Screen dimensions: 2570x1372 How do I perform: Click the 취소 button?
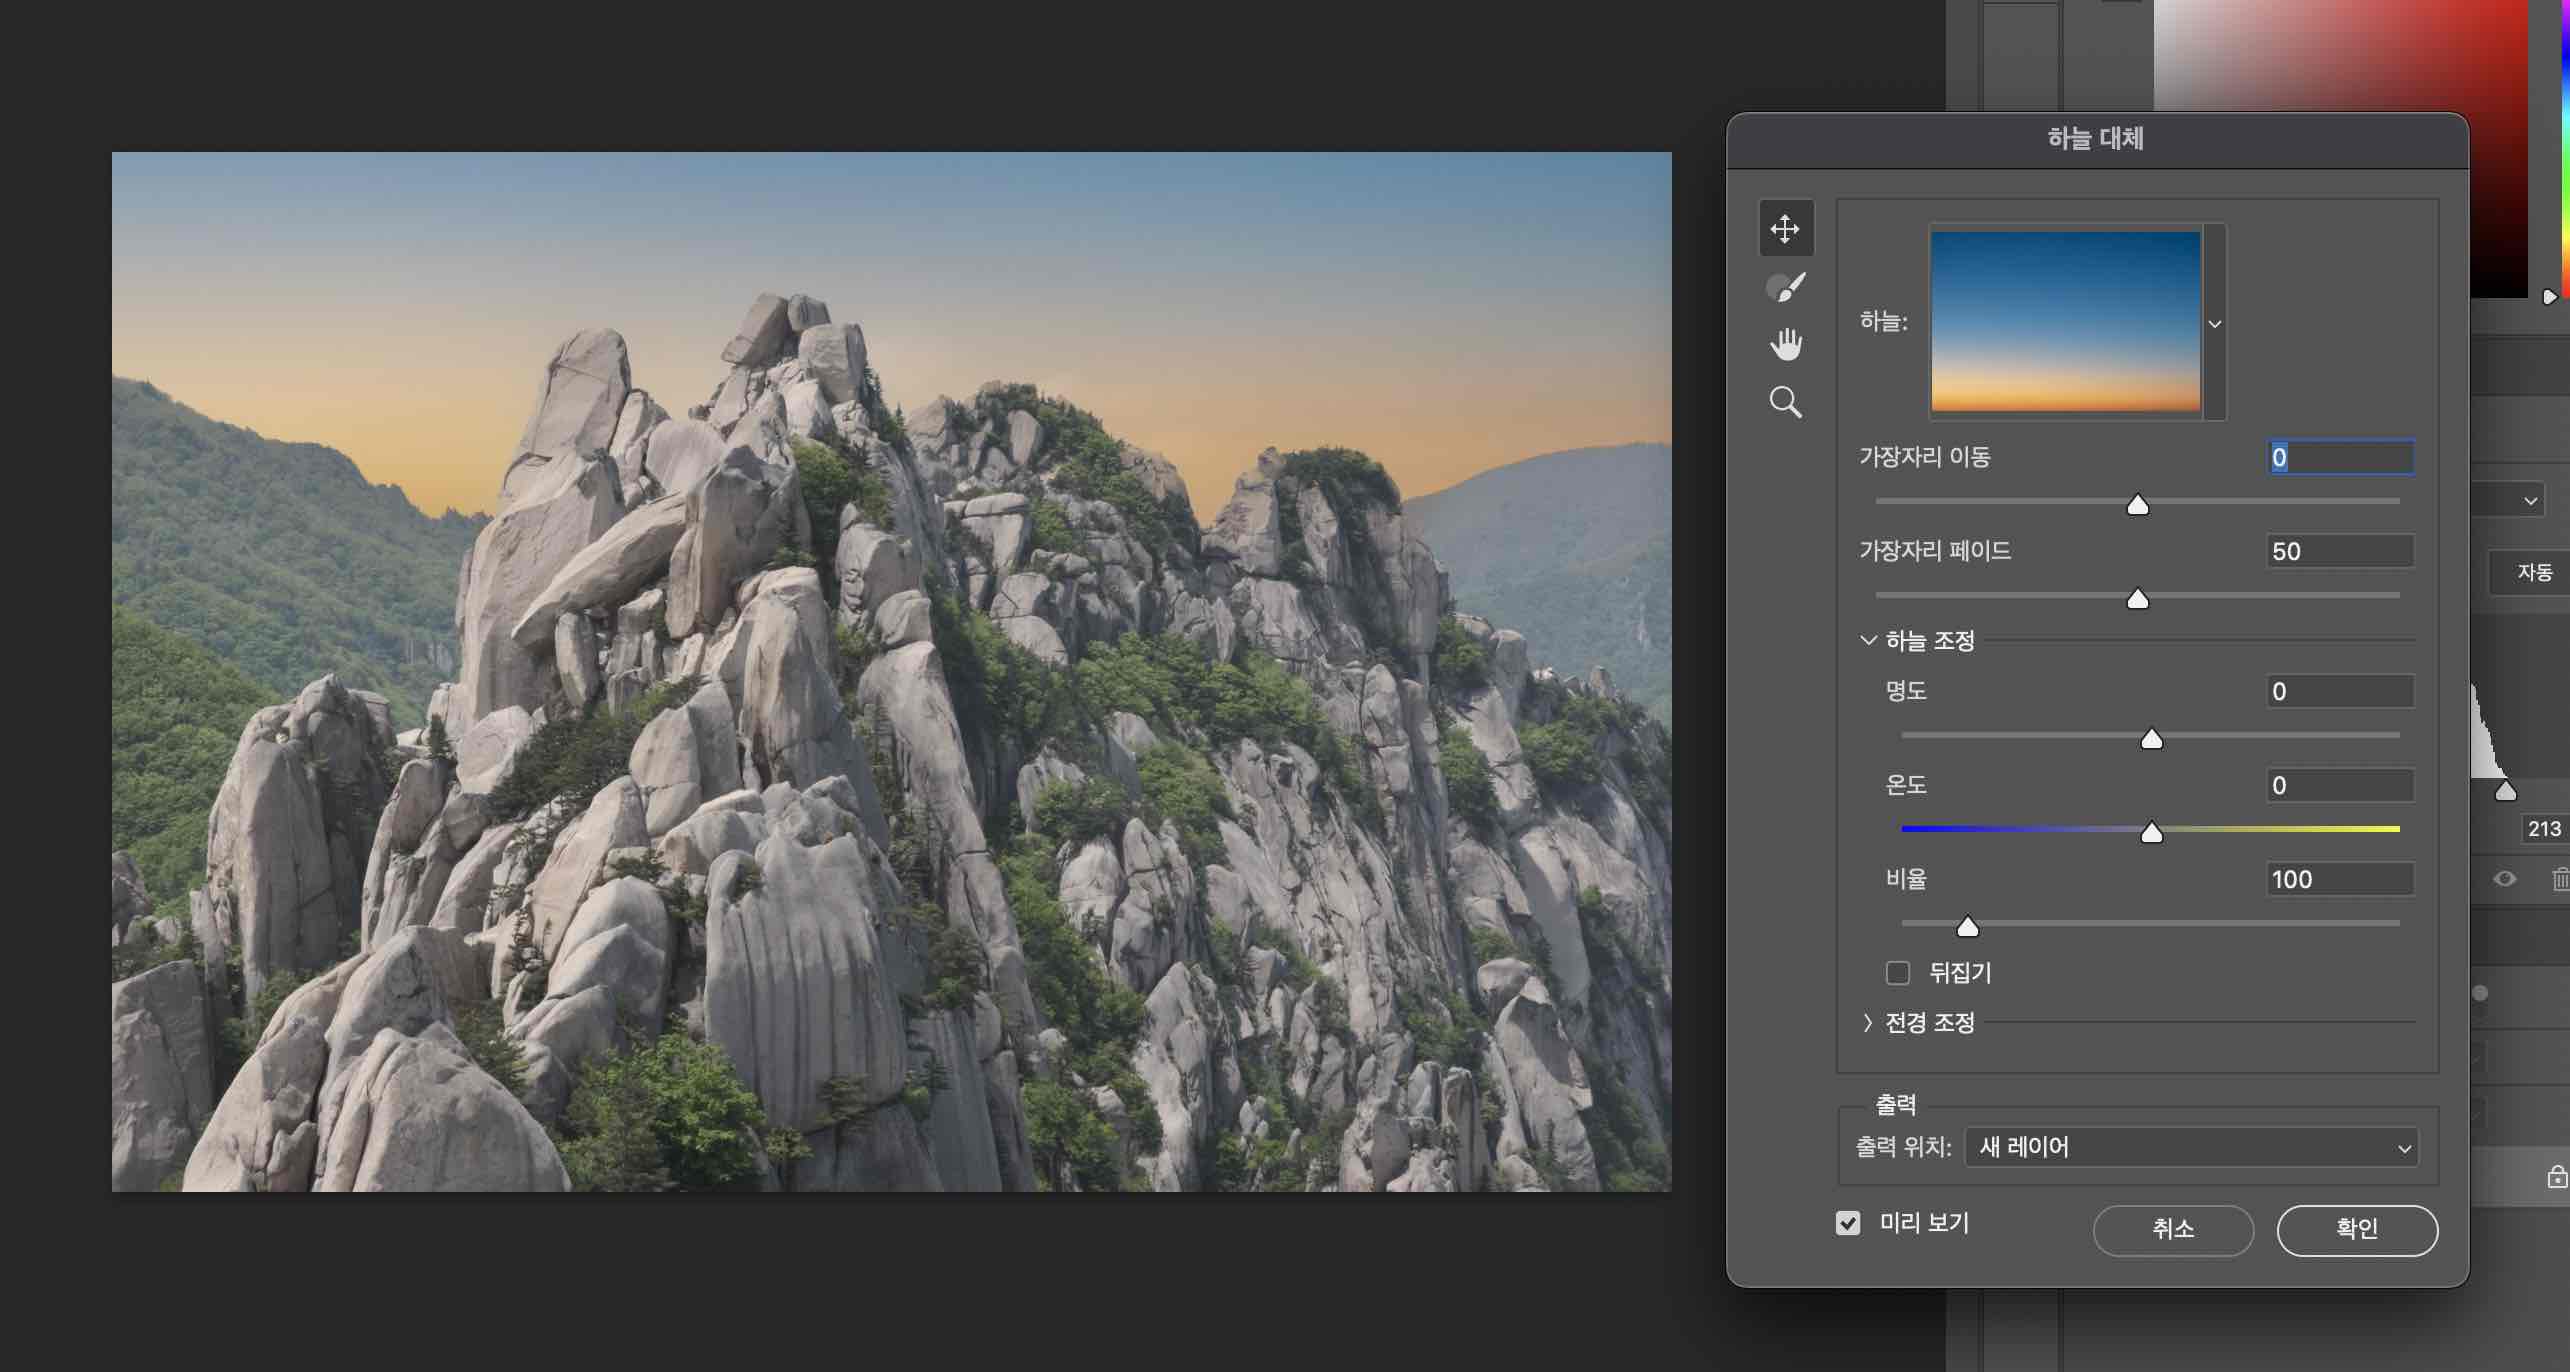[2172, 1229]
